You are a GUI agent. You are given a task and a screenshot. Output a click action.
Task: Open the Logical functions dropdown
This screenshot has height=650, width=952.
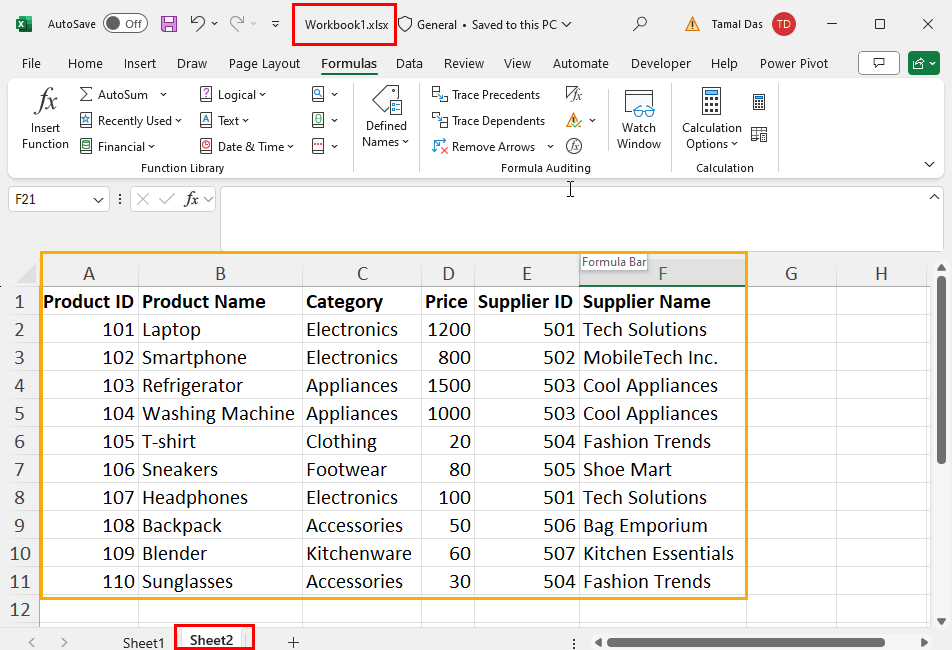tap(233, 94)
